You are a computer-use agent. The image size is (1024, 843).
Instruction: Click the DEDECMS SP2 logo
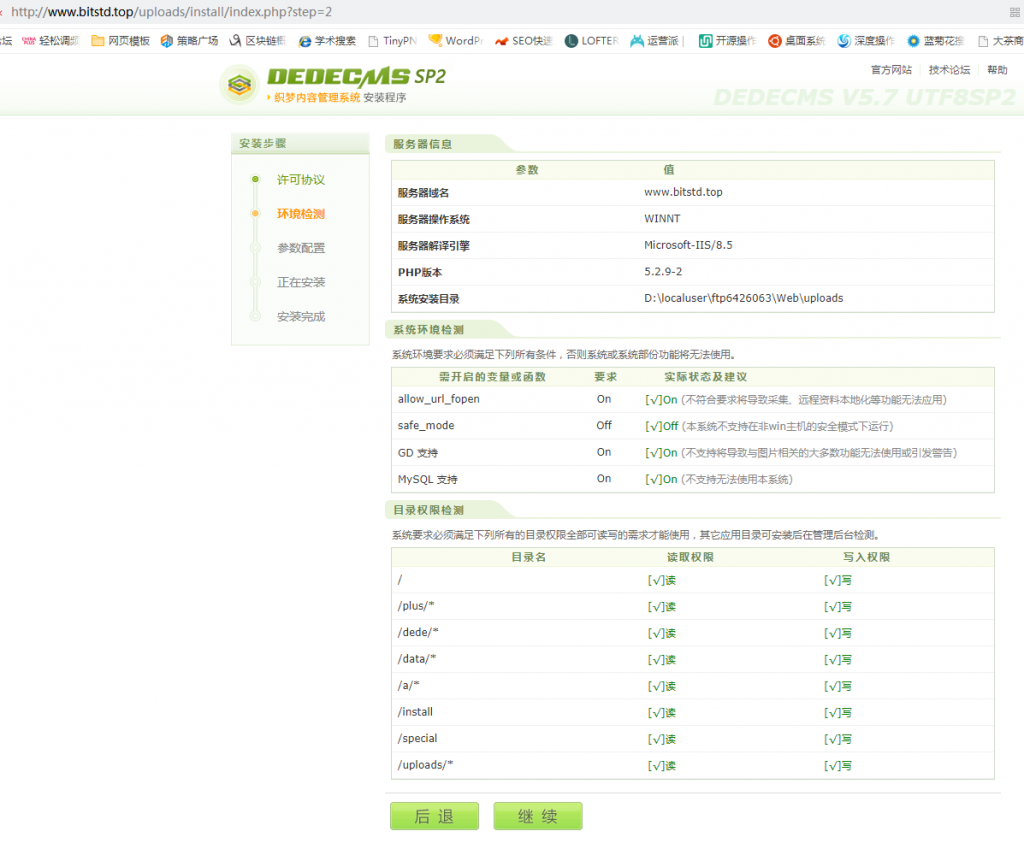pos(333,84)
